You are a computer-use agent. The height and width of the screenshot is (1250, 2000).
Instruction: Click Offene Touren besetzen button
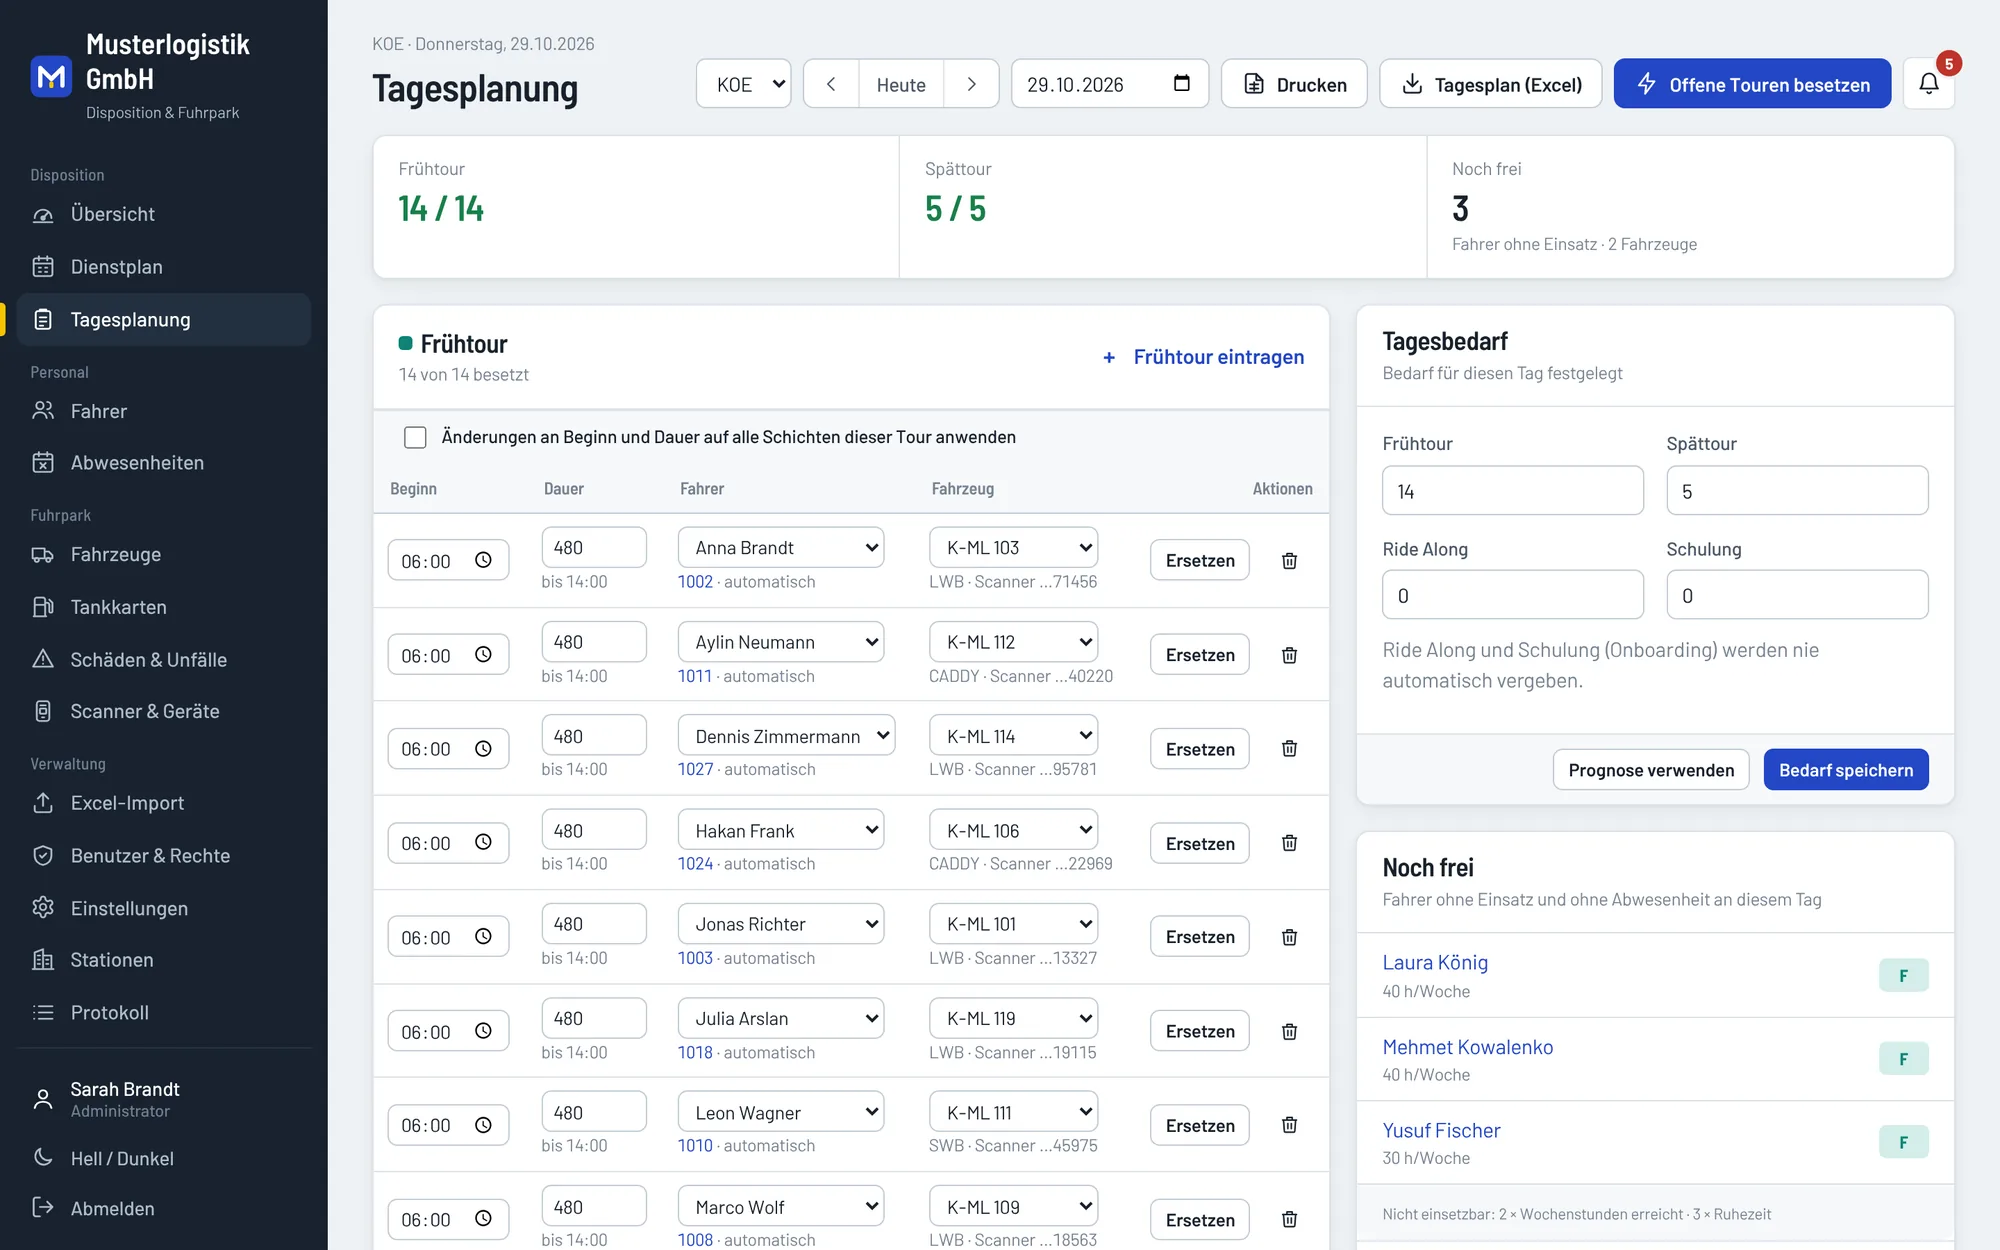[1752, 84]
